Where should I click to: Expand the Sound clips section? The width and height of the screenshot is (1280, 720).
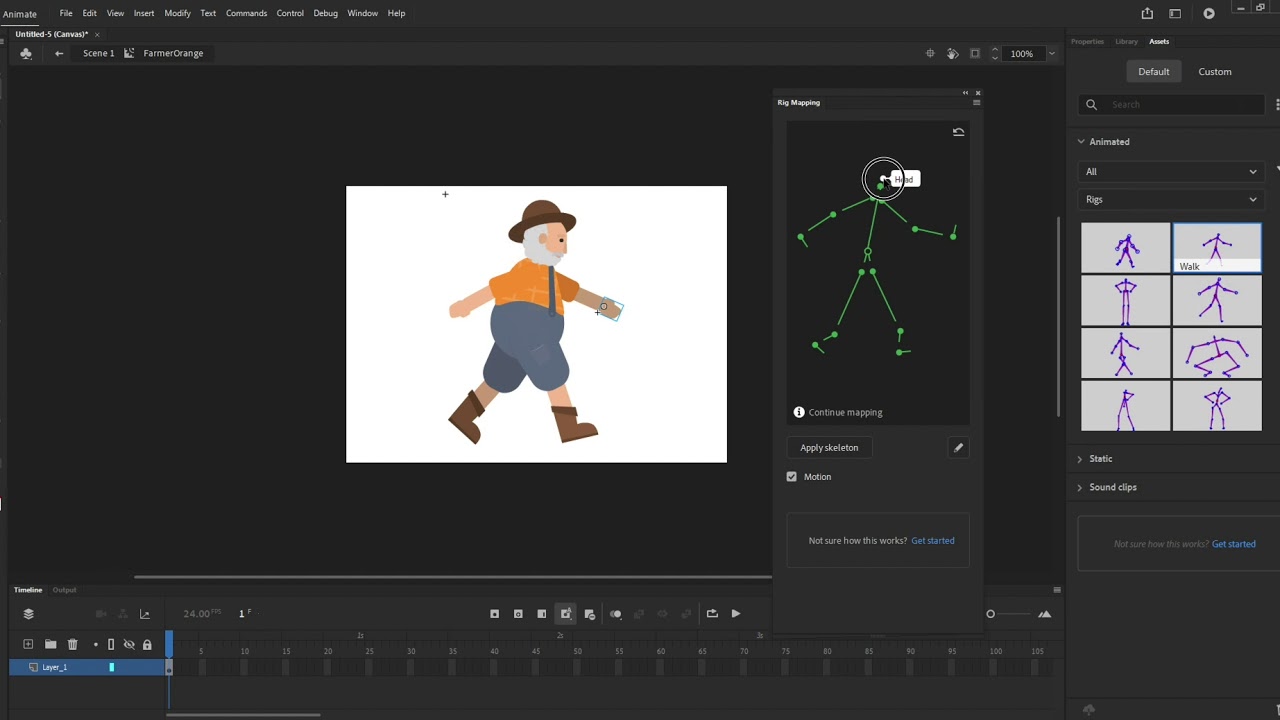click(1112, 487)
